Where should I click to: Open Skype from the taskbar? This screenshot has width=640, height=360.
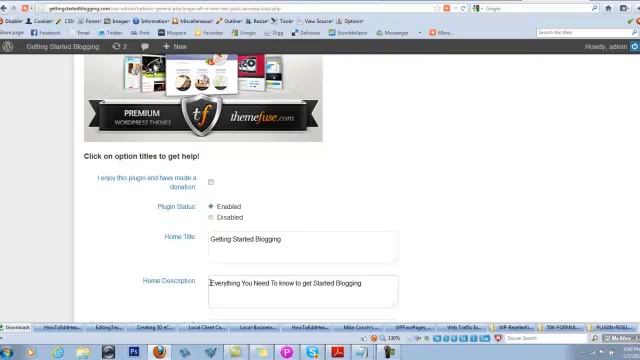tap(312, 352)
